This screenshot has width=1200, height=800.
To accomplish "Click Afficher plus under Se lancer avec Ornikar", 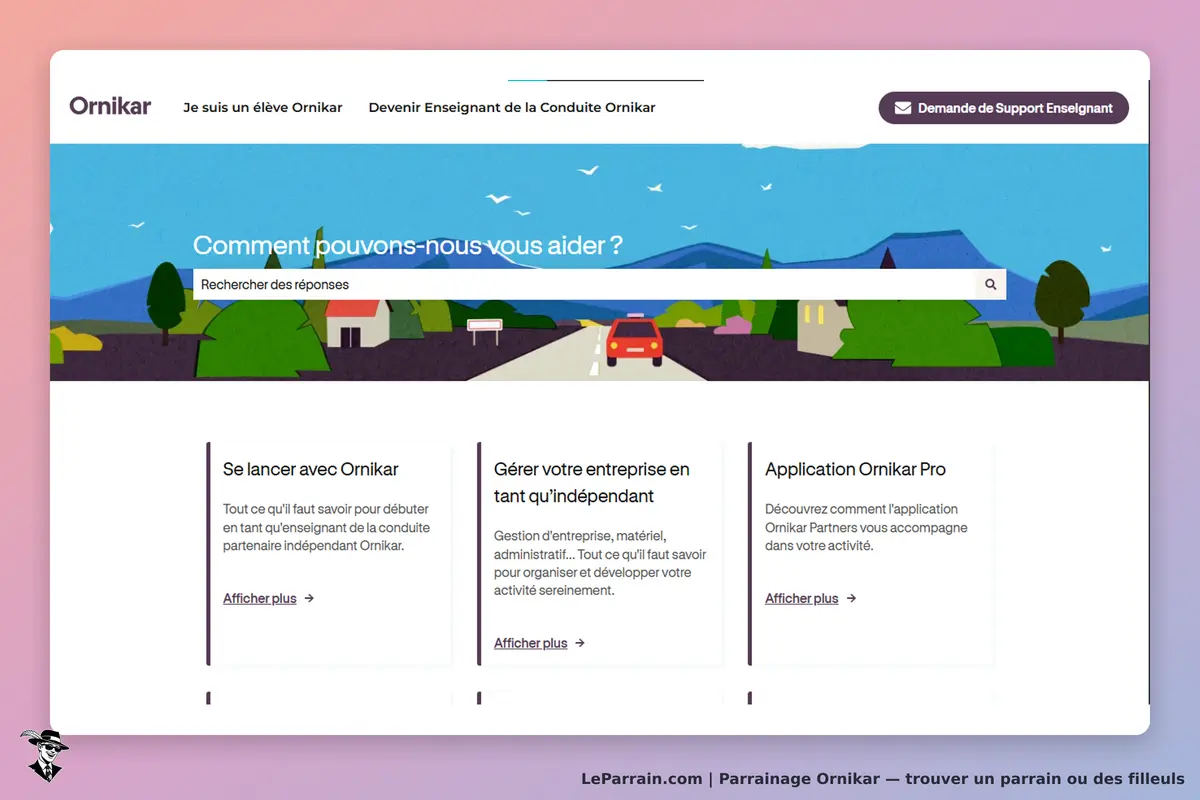I will [x=260, y=598].
